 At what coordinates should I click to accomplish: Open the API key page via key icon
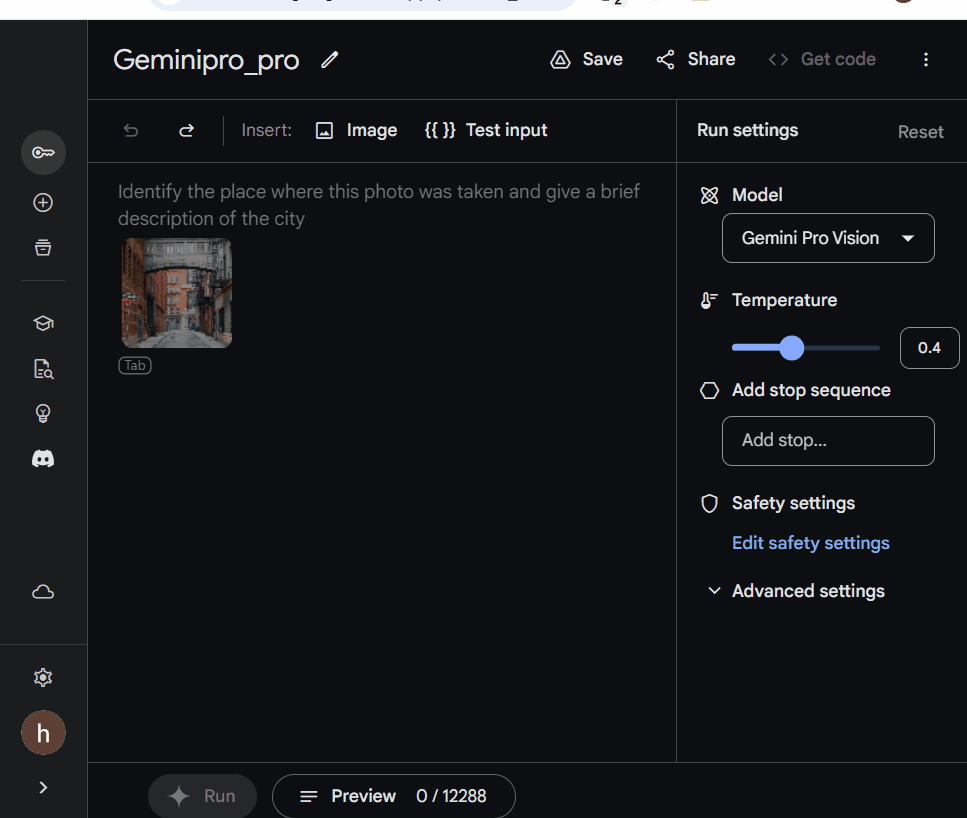click(x=43, y=152)
